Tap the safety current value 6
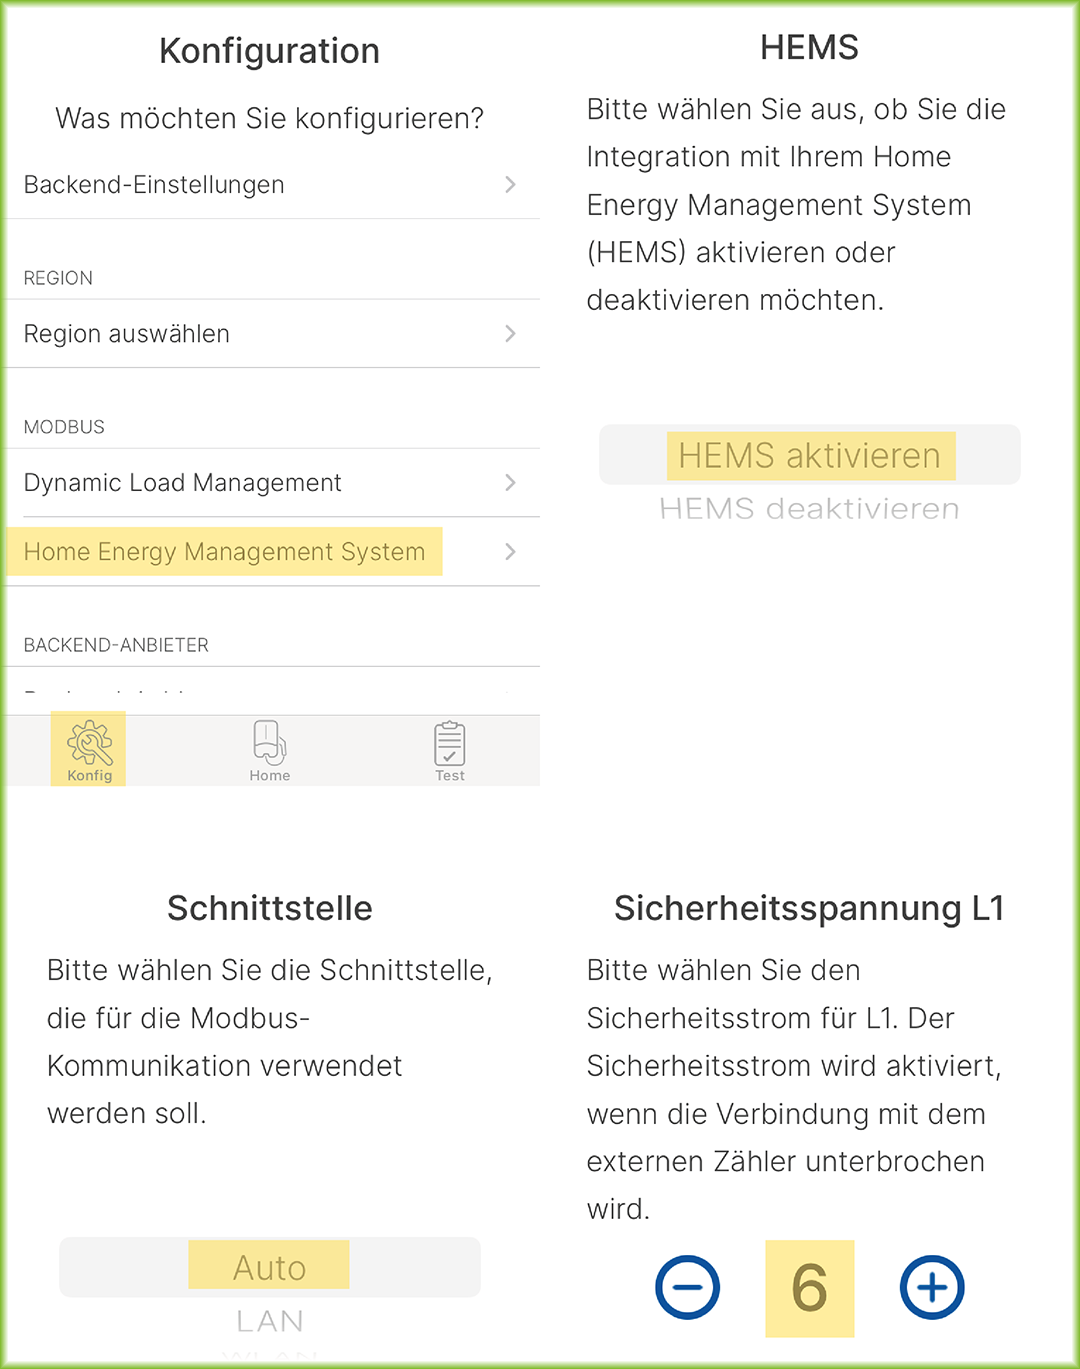This screenshot has height=1369, width=1080. coord(809,1288)
